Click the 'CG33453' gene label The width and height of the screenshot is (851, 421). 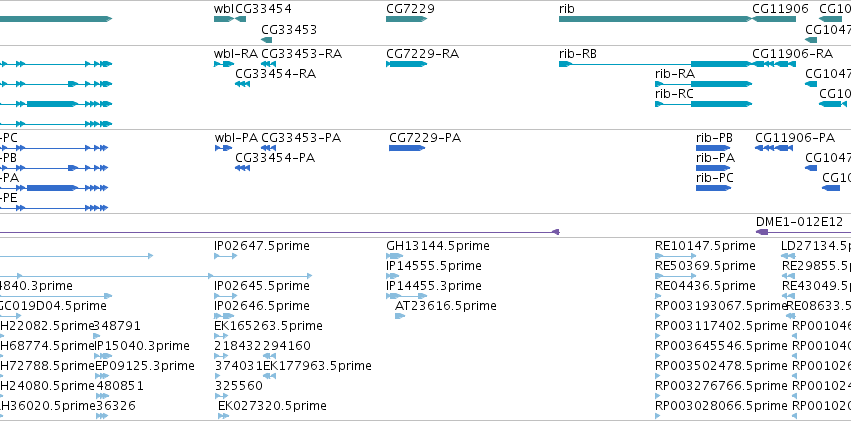click(289, 29)
